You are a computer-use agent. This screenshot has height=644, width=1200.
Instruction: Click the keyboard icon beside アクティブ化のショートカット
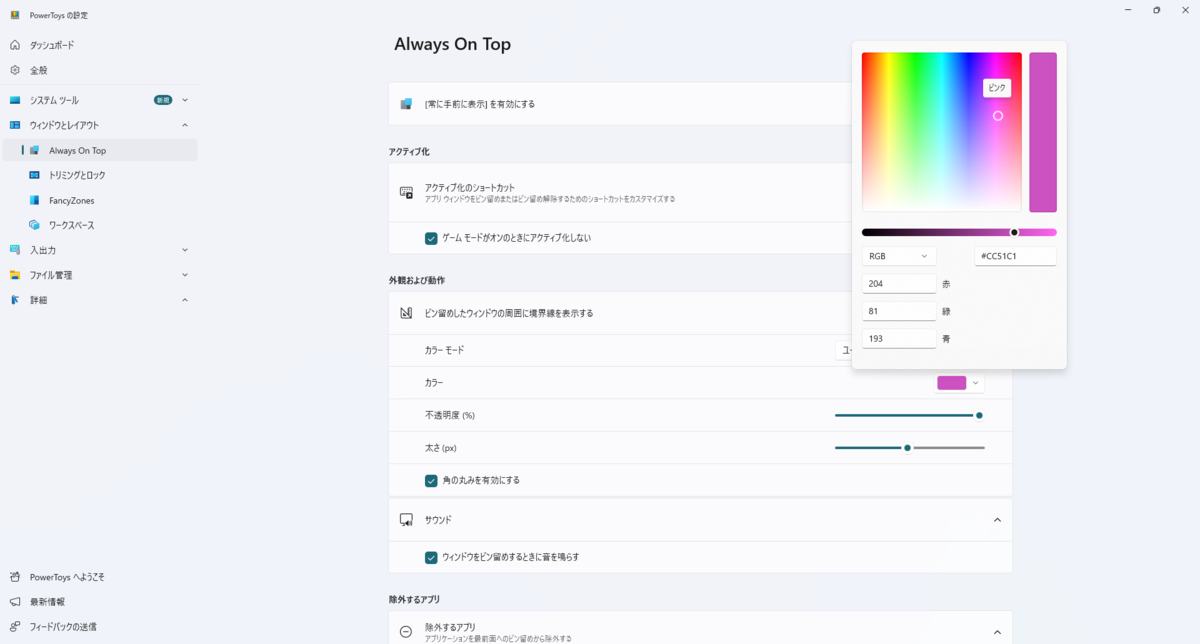coord(406,193)
